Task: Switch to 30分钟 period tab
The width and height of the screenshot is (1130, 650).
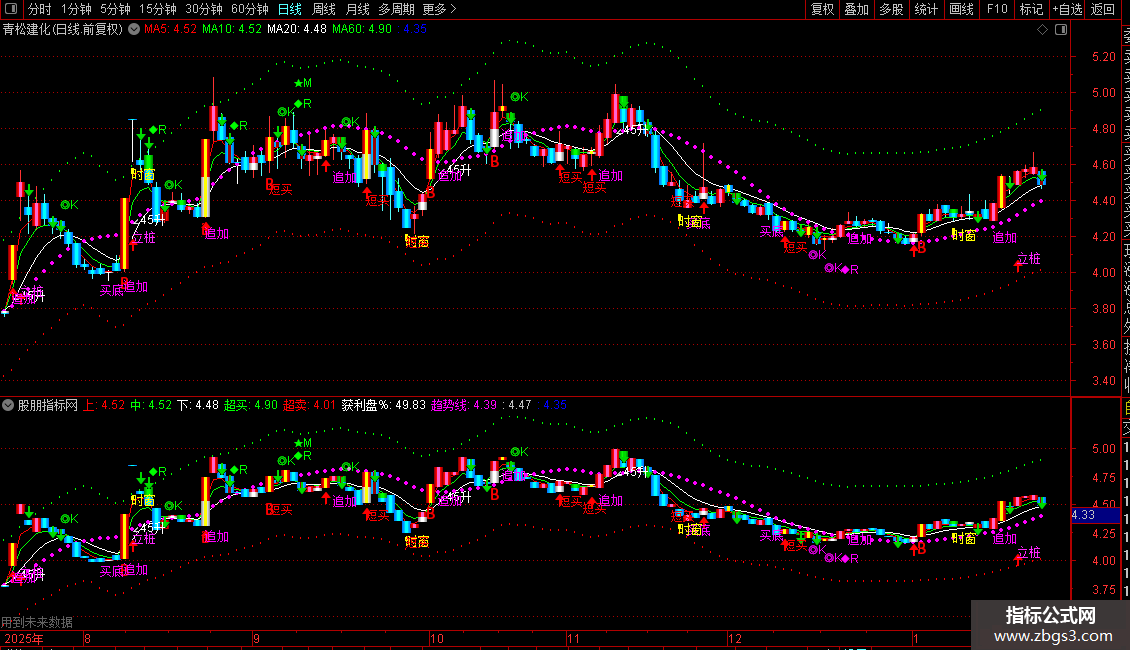Action: [x=204, y=9]
